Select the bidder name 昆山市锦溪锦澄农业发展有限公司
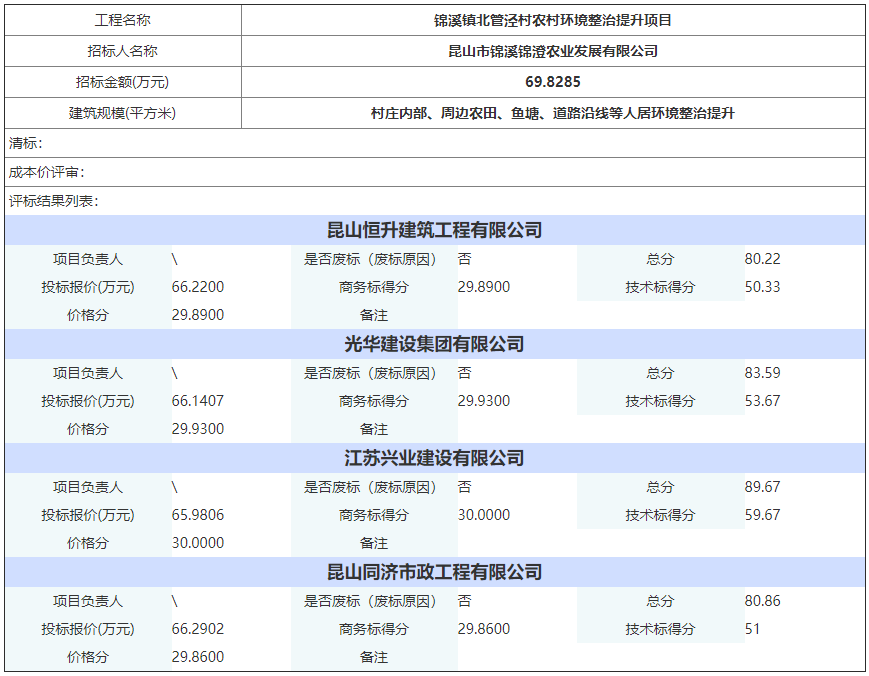Screen dimensions: 869x676 point(552,51)
